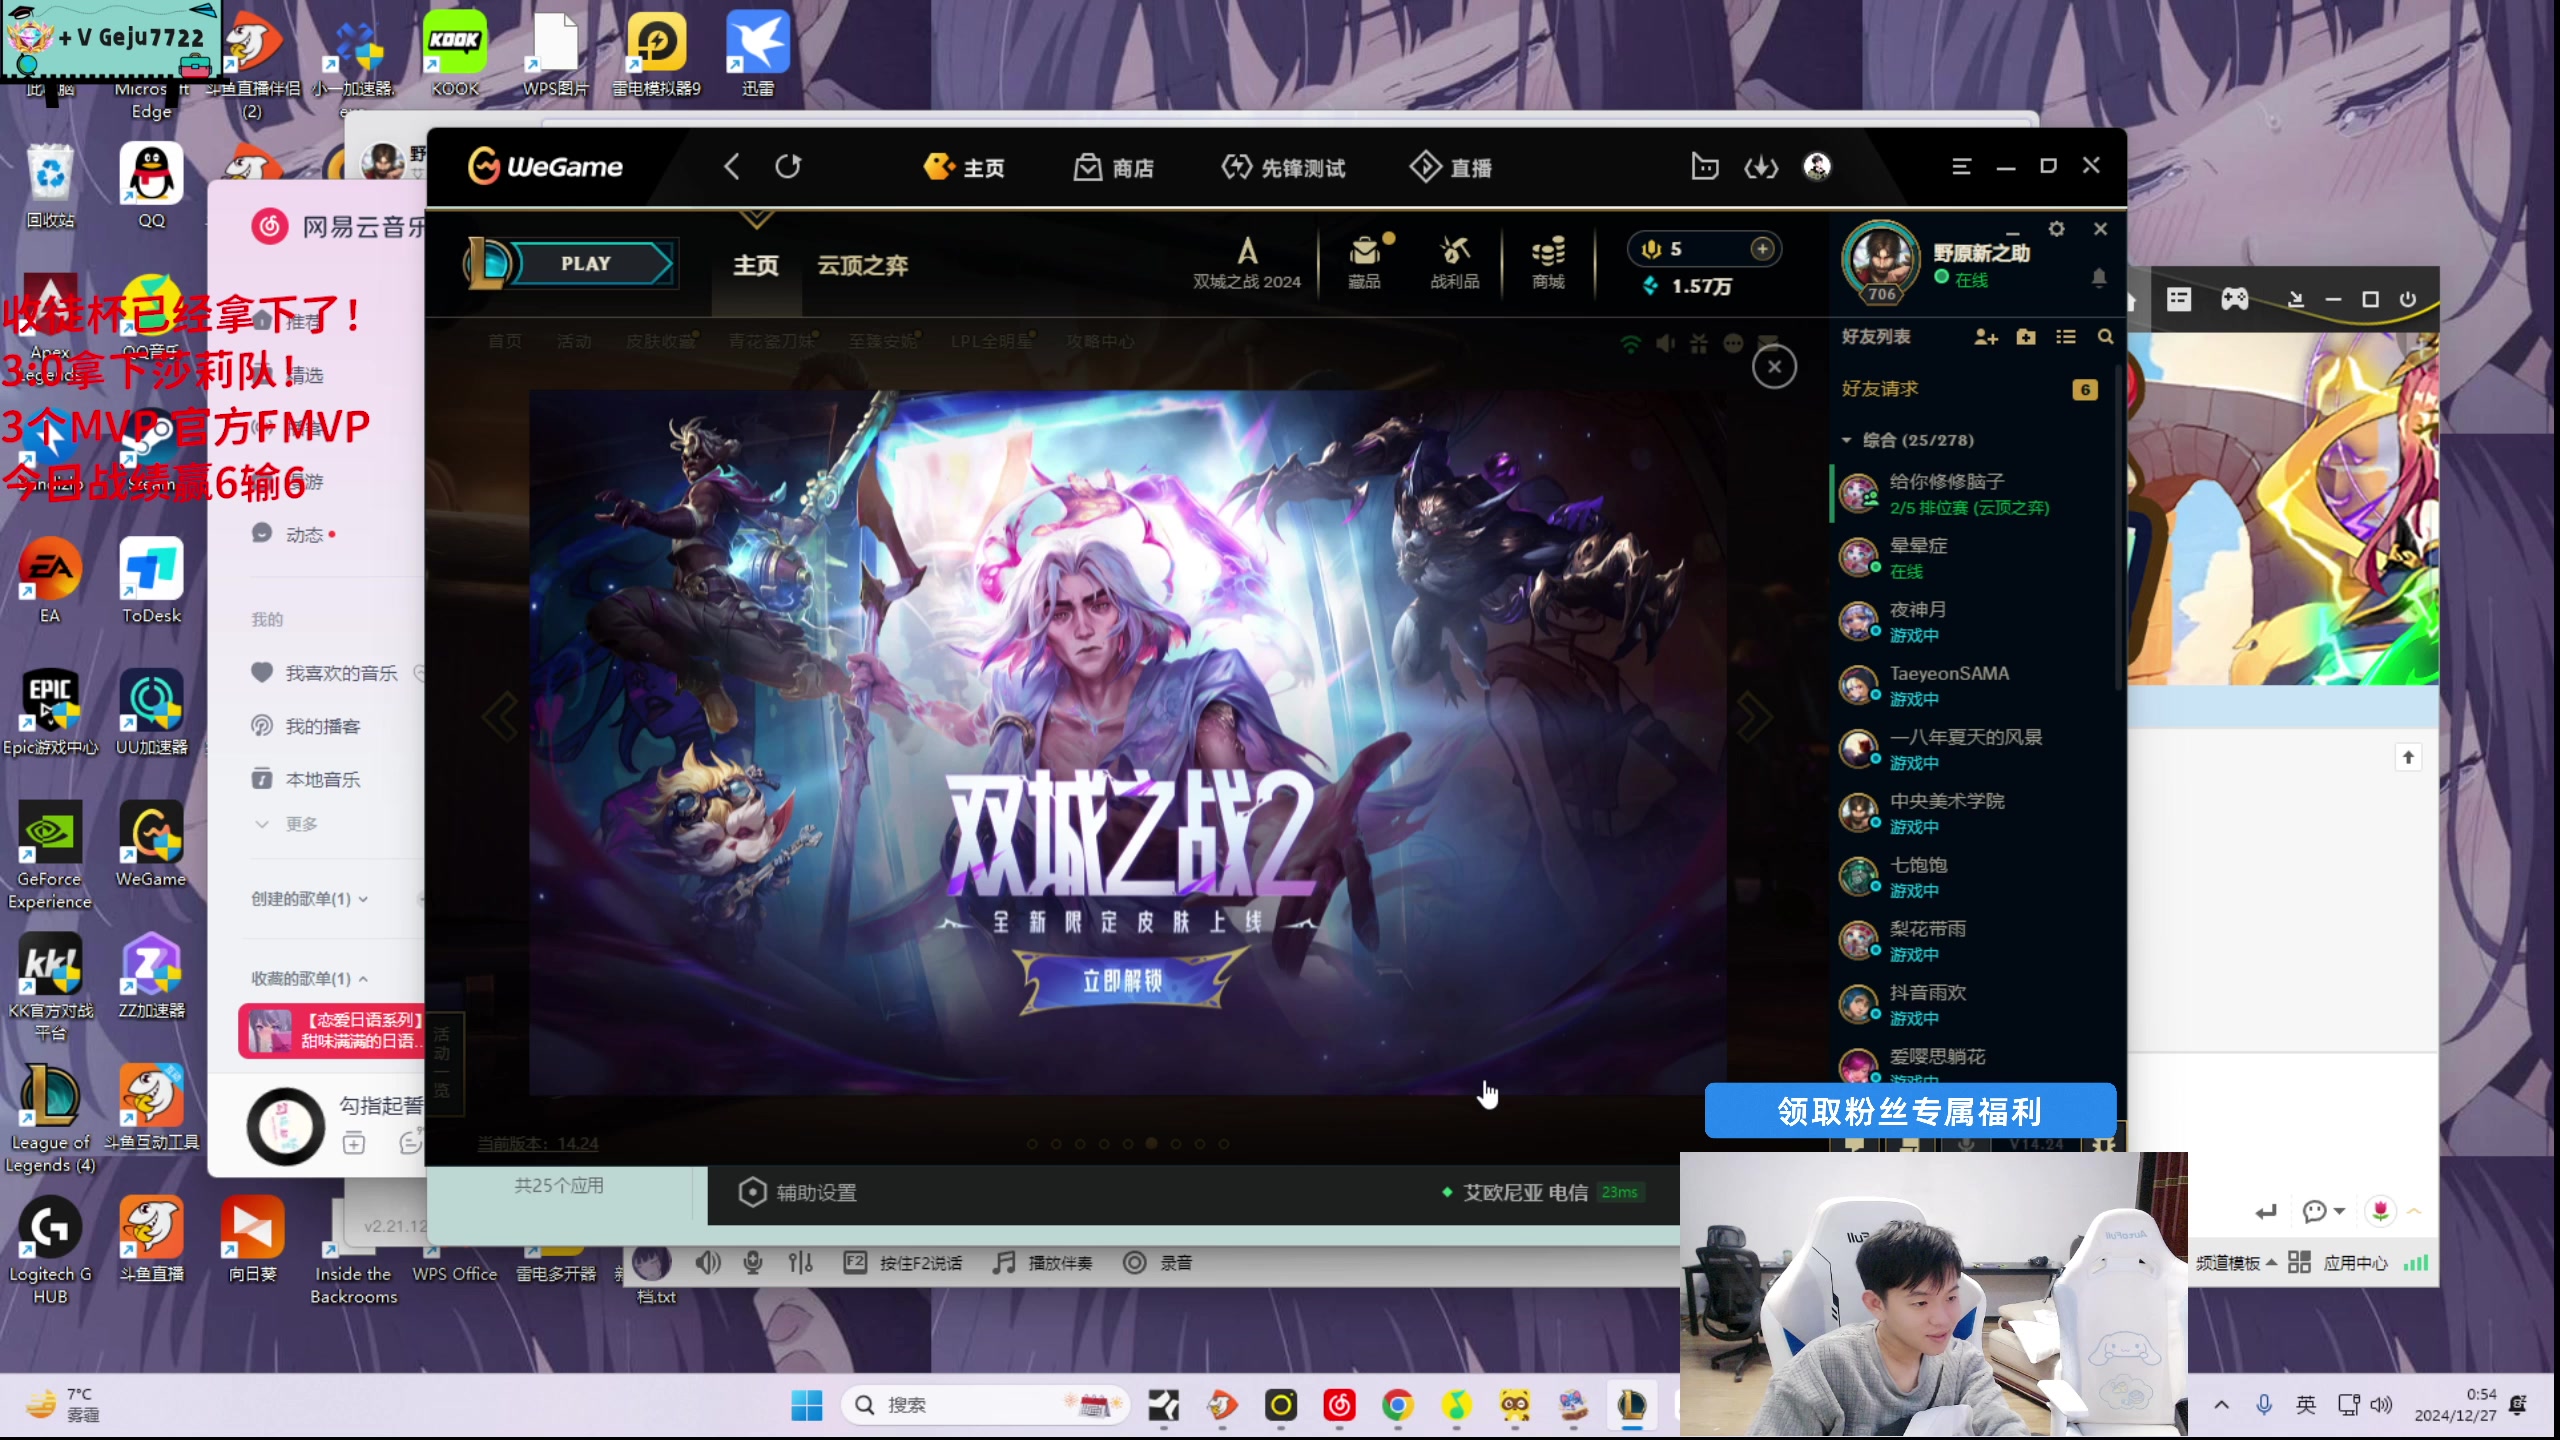This screenshot has height=1440, width=2560.
Task: Open 我喜欢的音乐 in NetEase Music
Action: 324,673
